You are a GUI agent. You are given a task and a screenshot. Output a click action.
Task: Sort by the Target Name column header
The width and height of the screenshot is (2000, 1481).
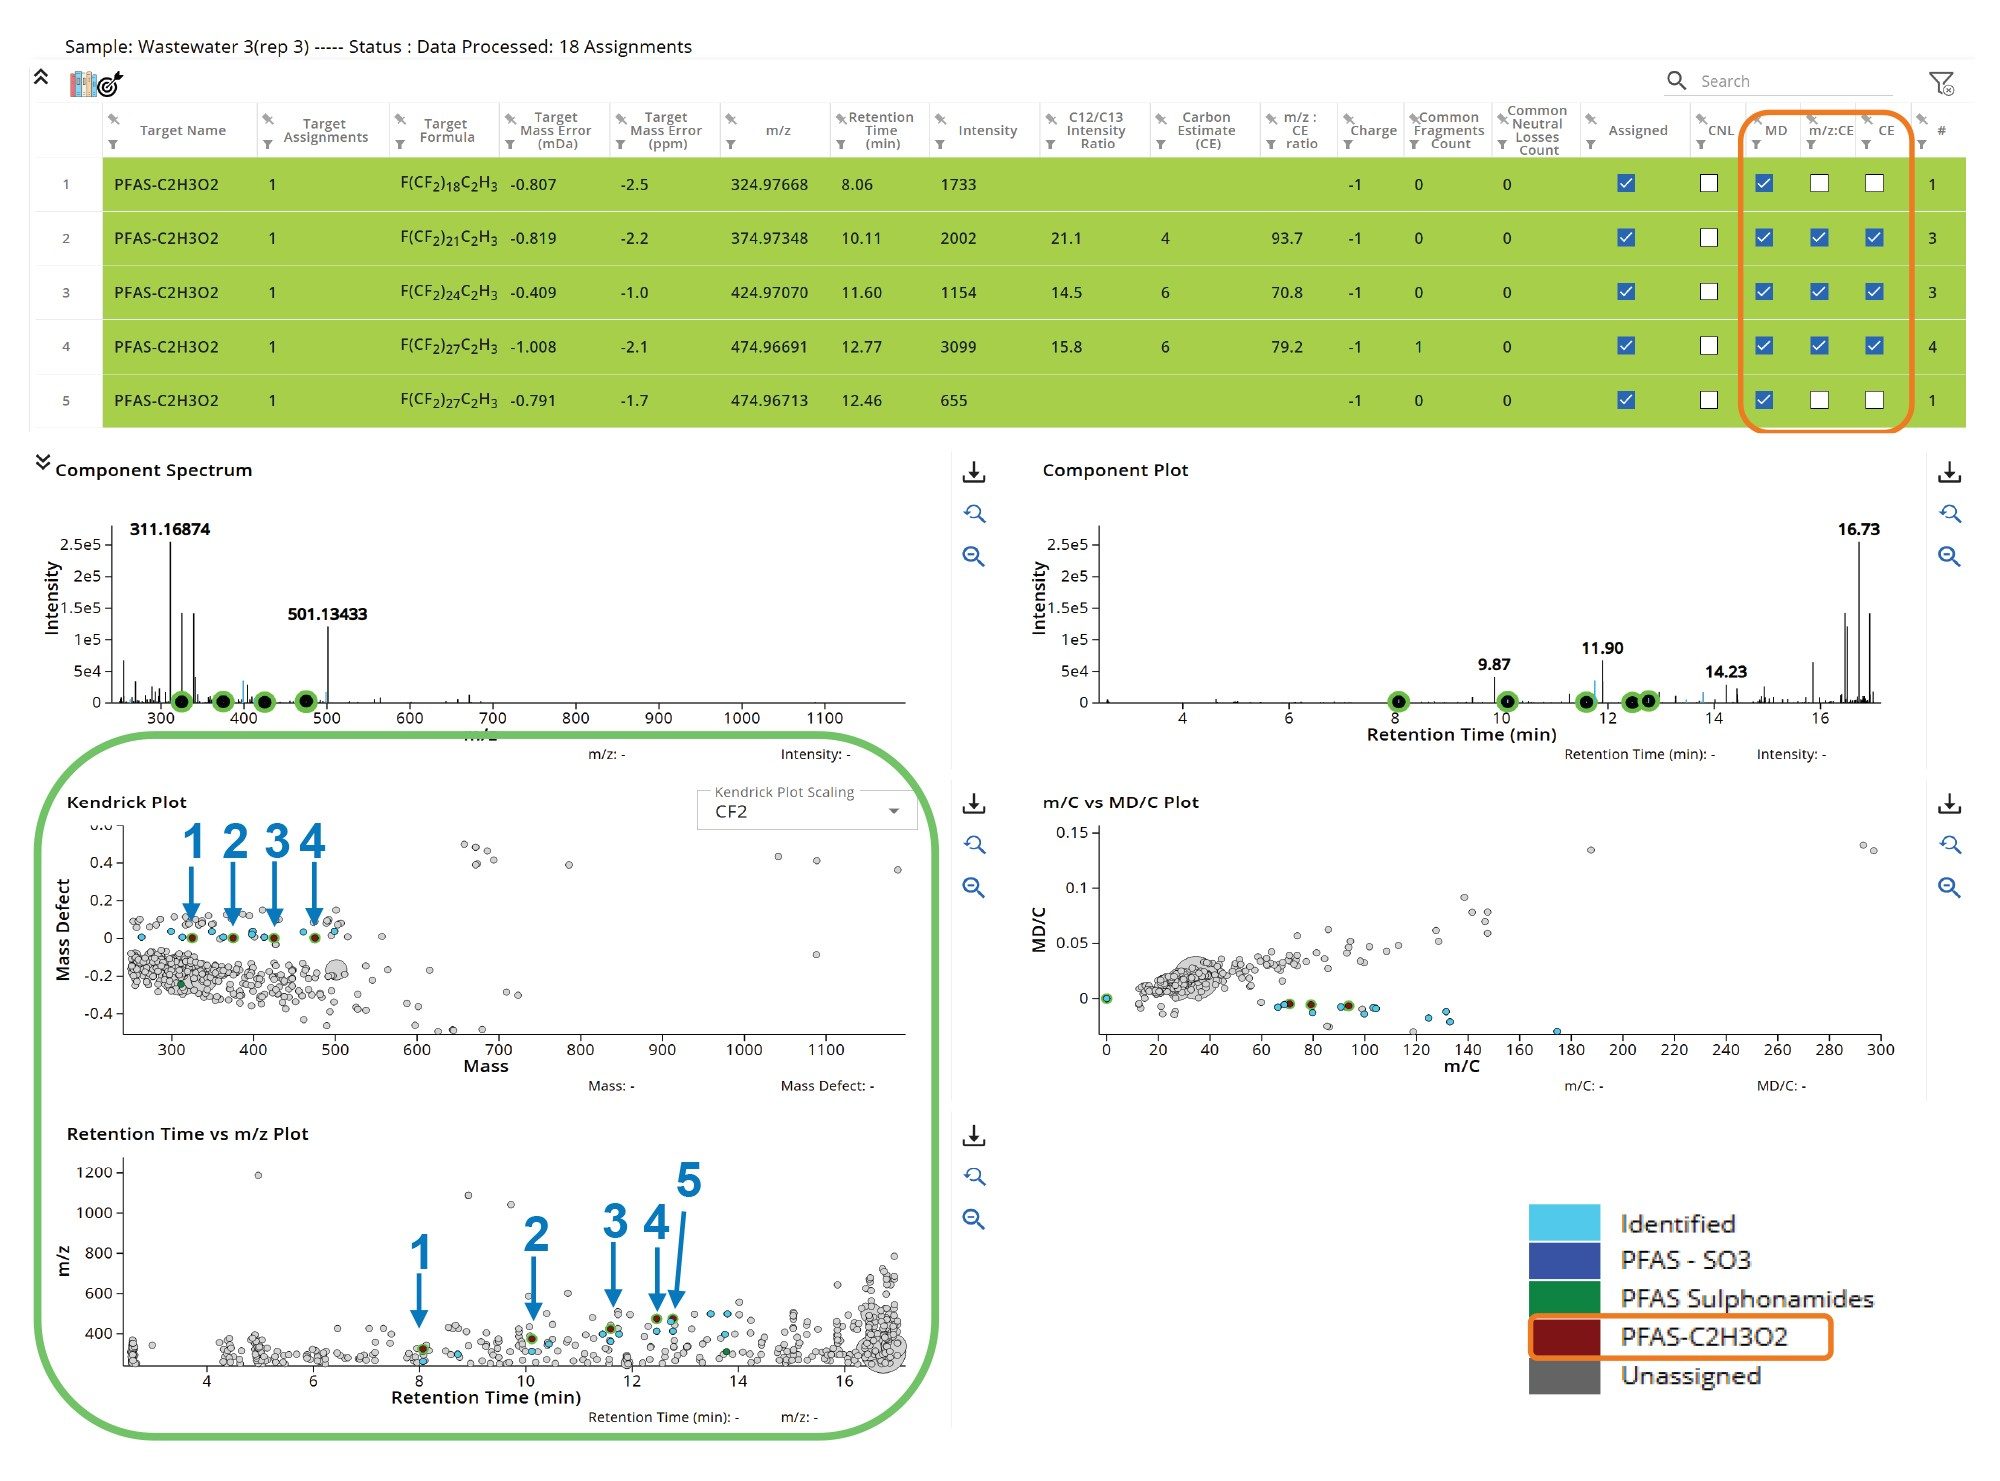pos(183,131)
